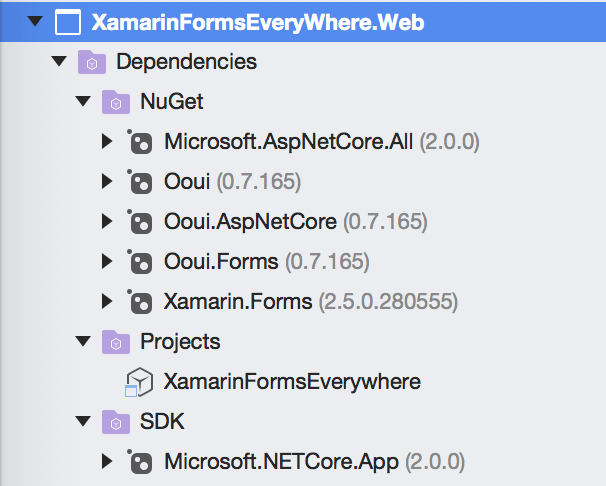This screenshot has height=486, width=606.
Task: Expand the Ooui (0.7.165) package
Action: coord(107,181)
